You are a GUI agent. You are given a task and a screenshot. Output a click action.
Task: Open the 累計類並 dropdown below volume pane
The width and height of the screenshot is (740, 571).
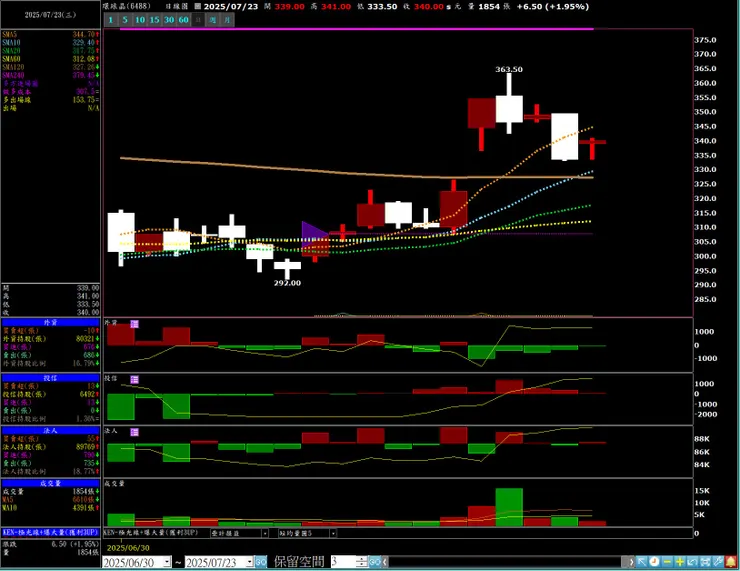pos(265,533)
